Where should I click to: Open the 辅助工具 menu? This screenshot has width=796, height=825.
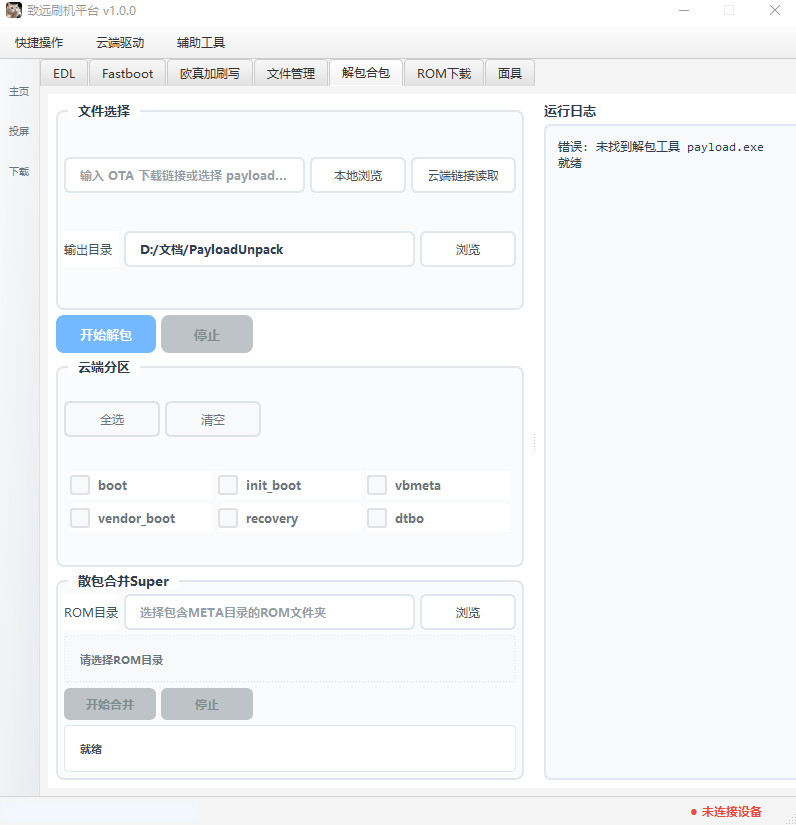201,43
